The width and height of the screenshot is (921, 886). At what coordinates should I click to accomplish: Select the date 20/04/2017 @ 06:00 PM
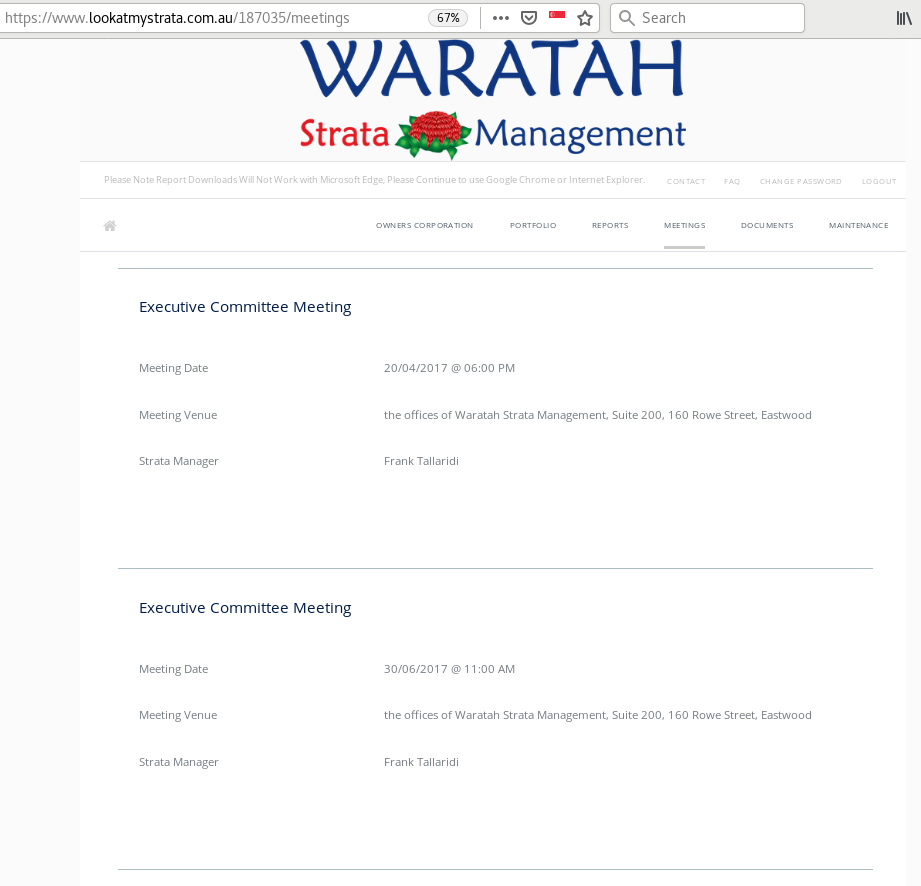[449, 368]
